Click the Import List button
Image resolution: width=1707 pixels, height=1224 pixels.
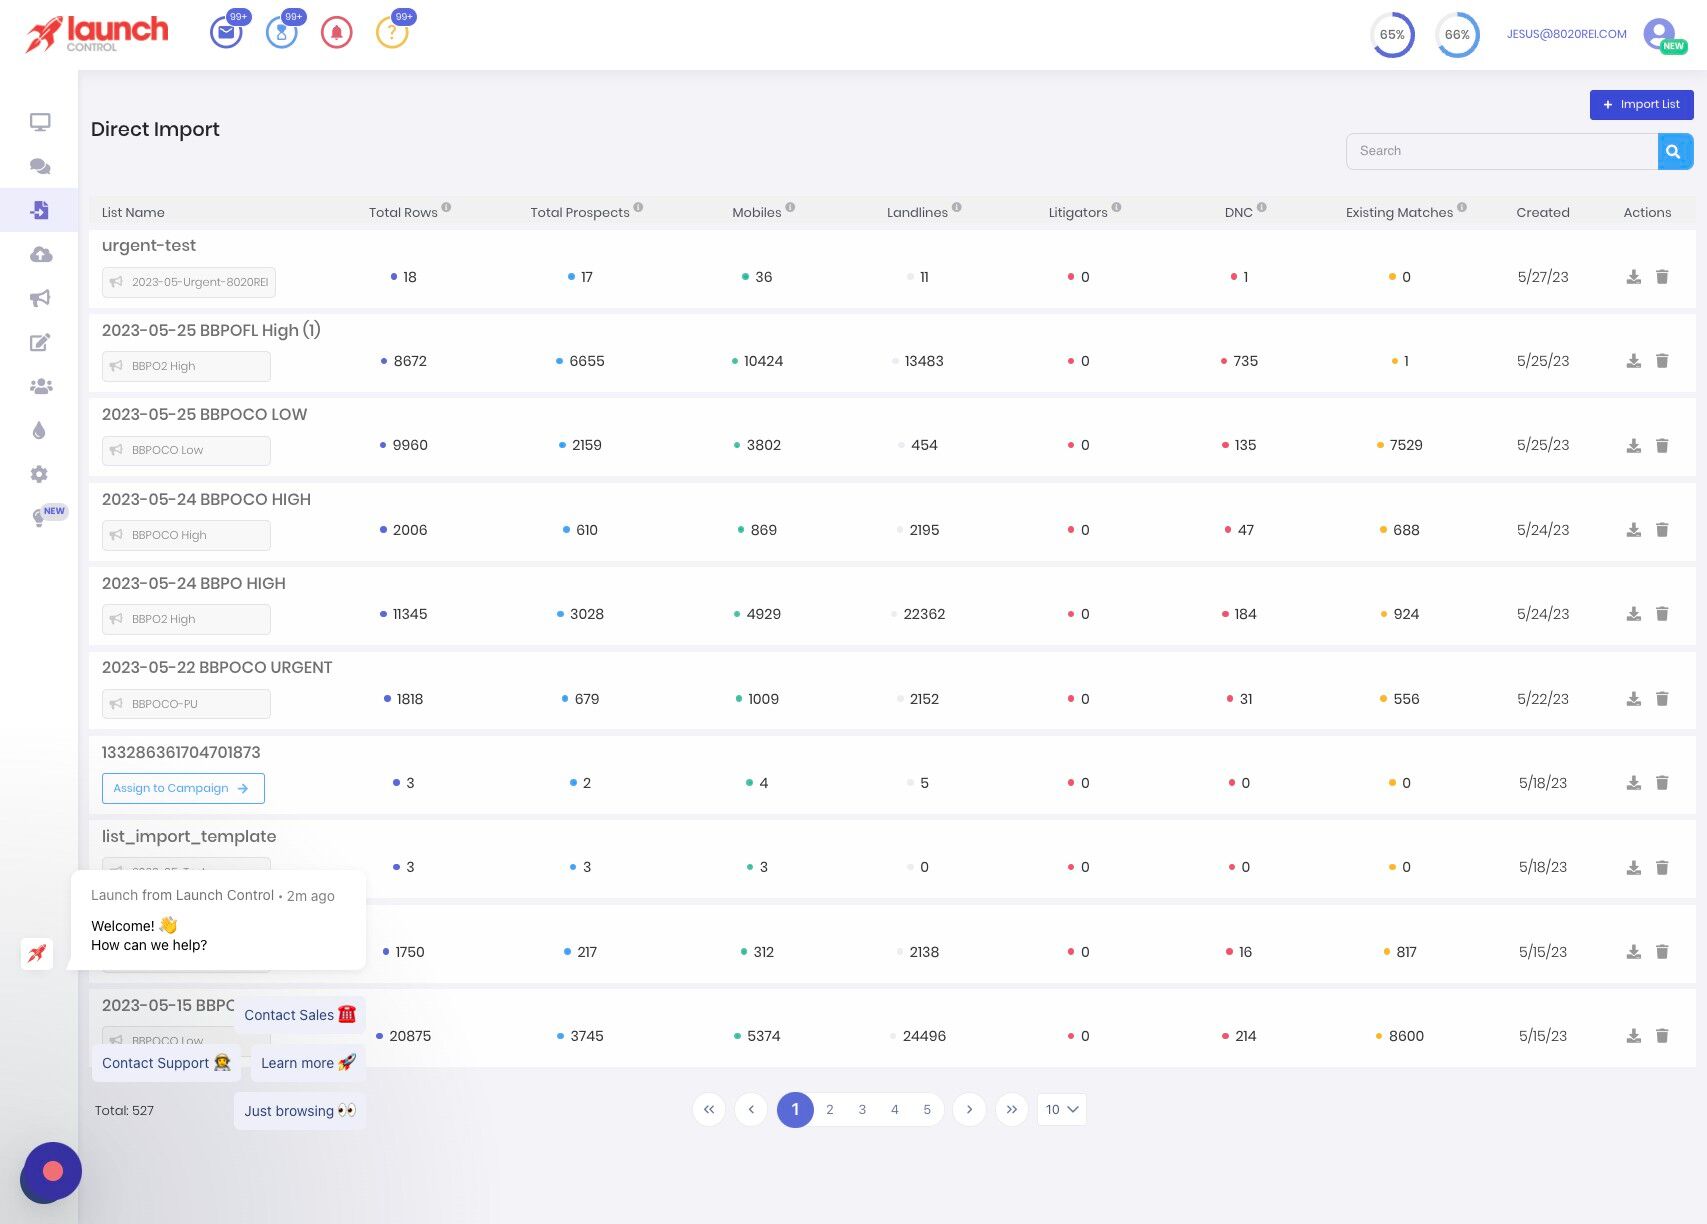[1641, 104]
